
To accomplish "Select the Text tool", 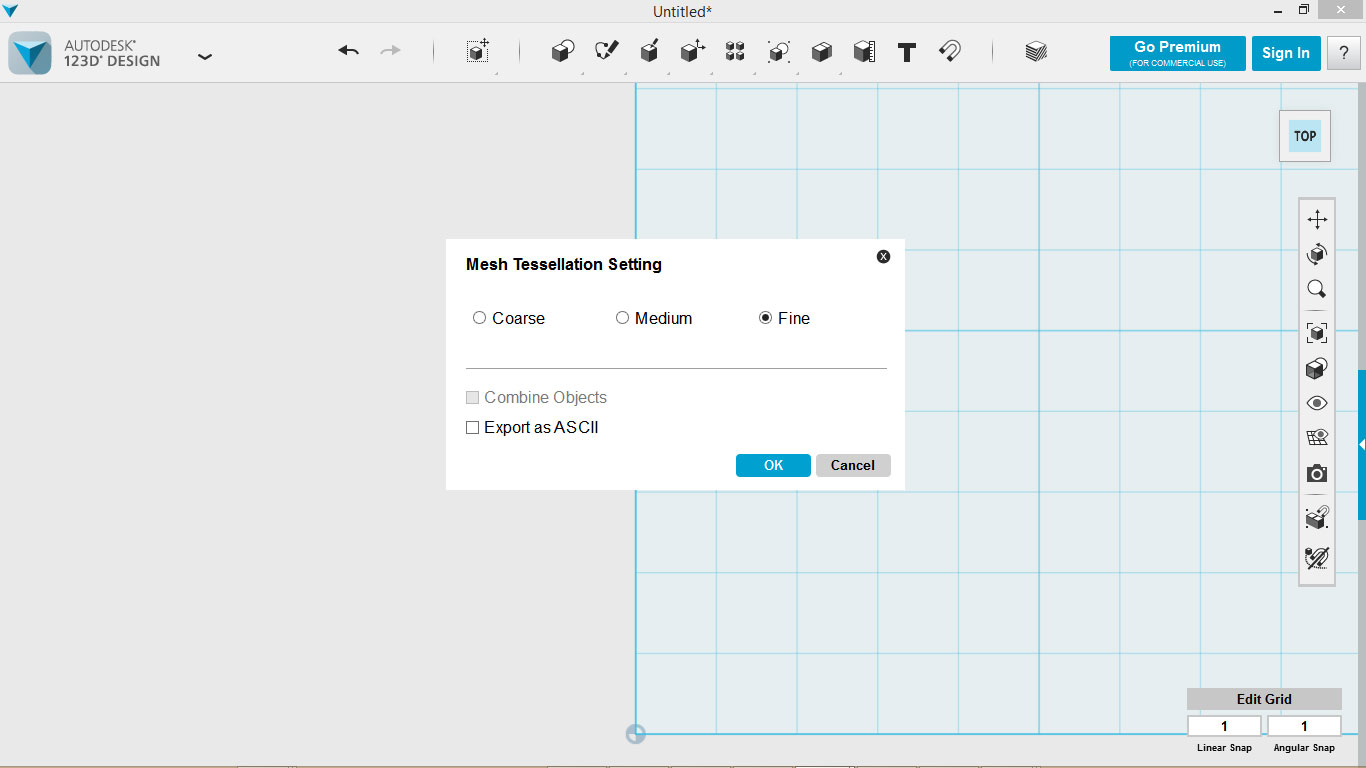I will 907,52.
